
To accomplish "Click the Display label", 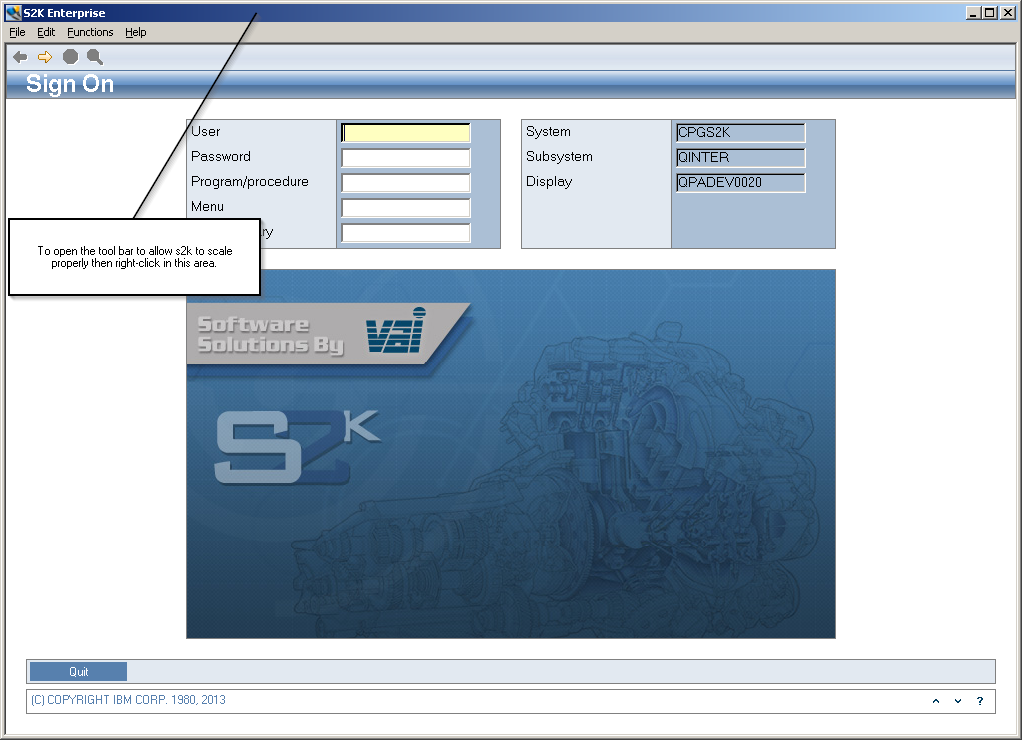I will 549,182.
